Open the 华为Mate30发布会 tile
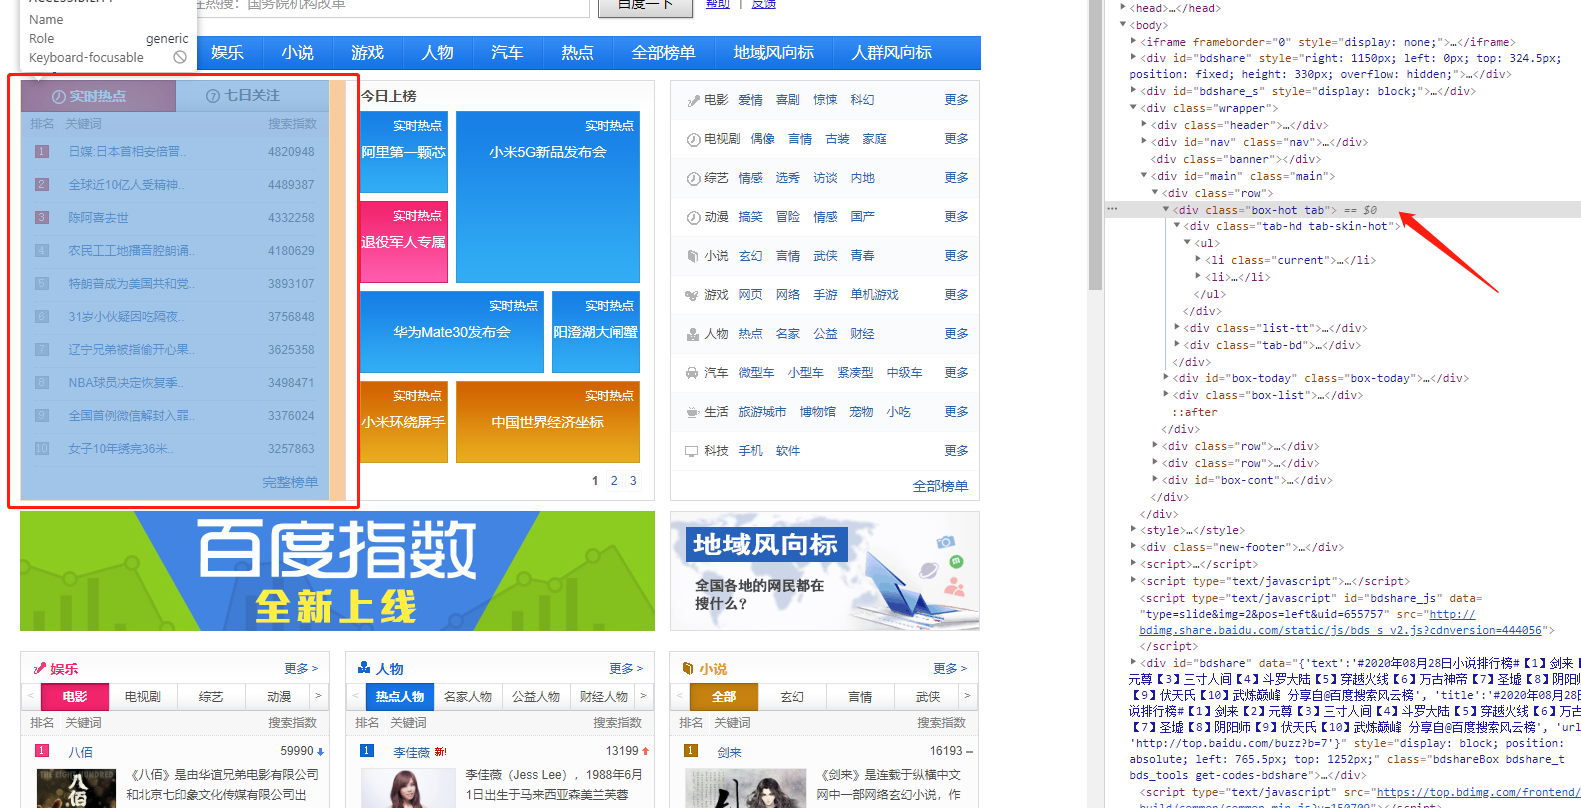The height and width of the screenshot is (808, 1581). click(452, 332)
